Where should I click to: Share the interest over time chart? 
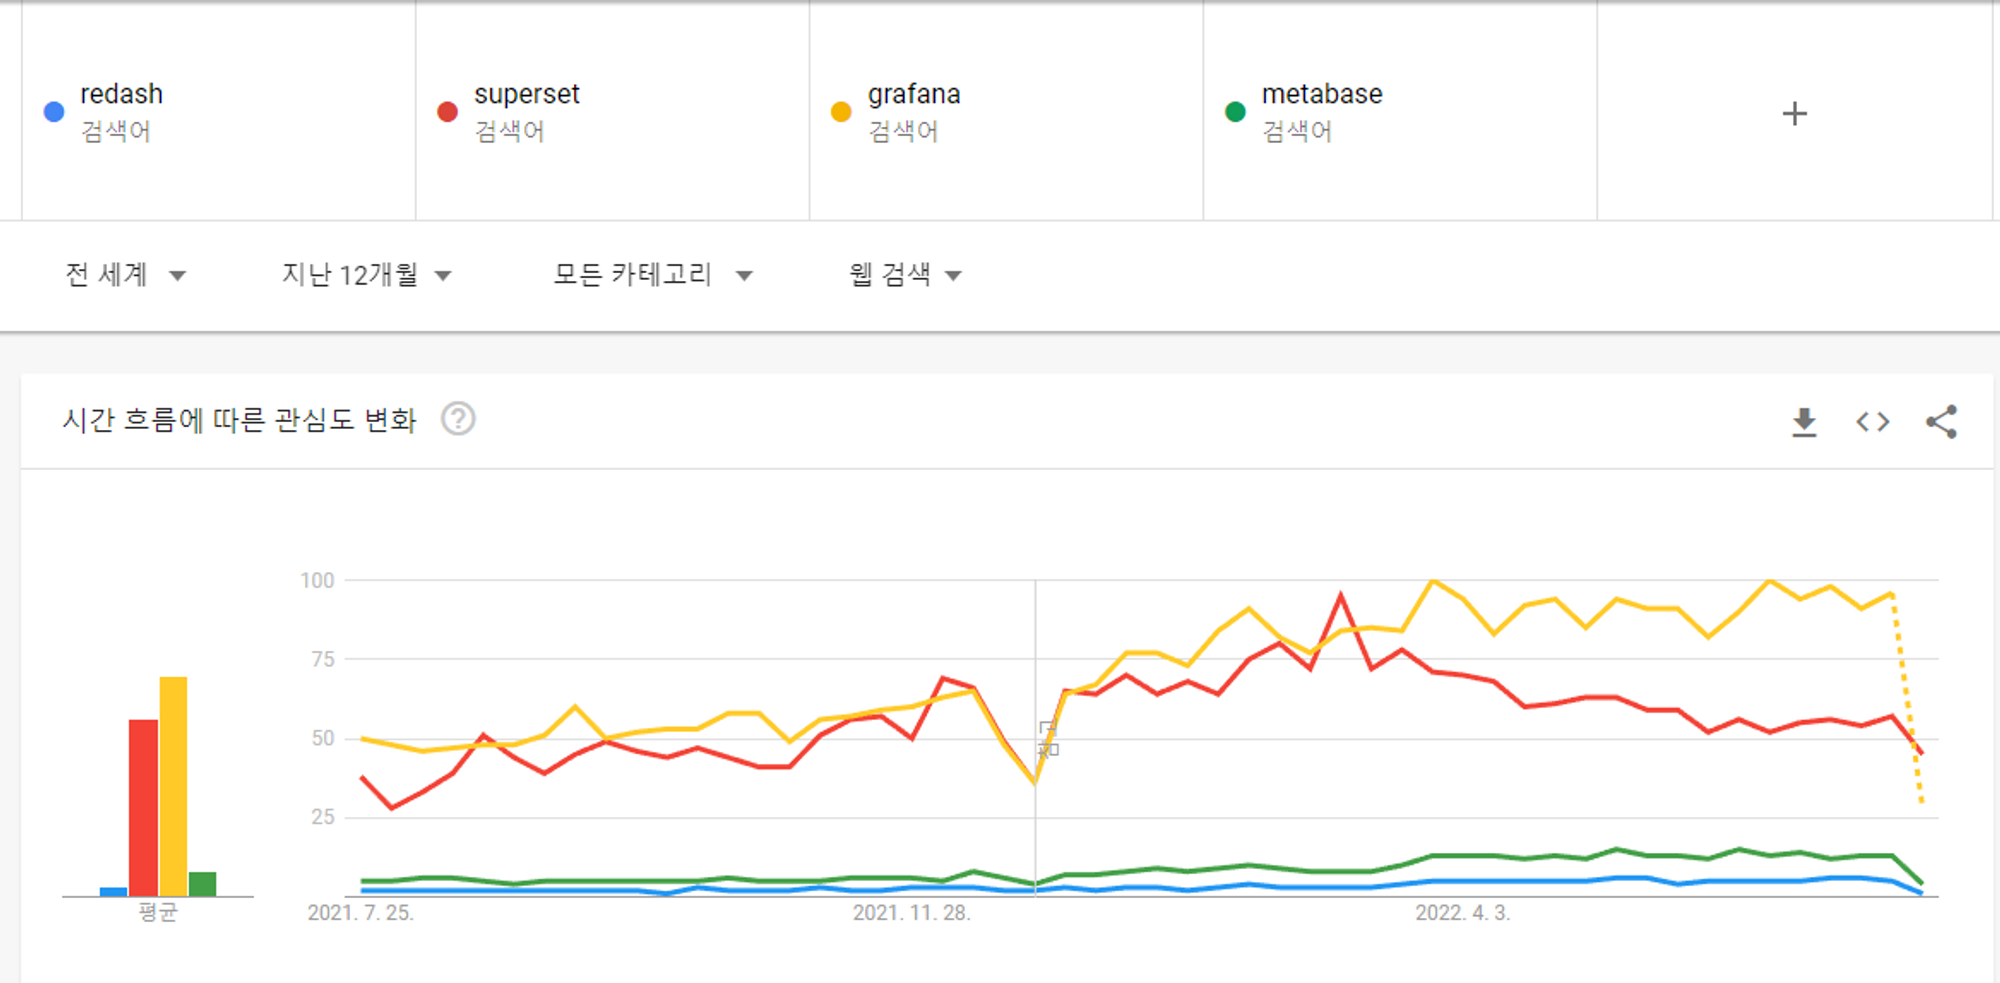(x=1941, y=422)
